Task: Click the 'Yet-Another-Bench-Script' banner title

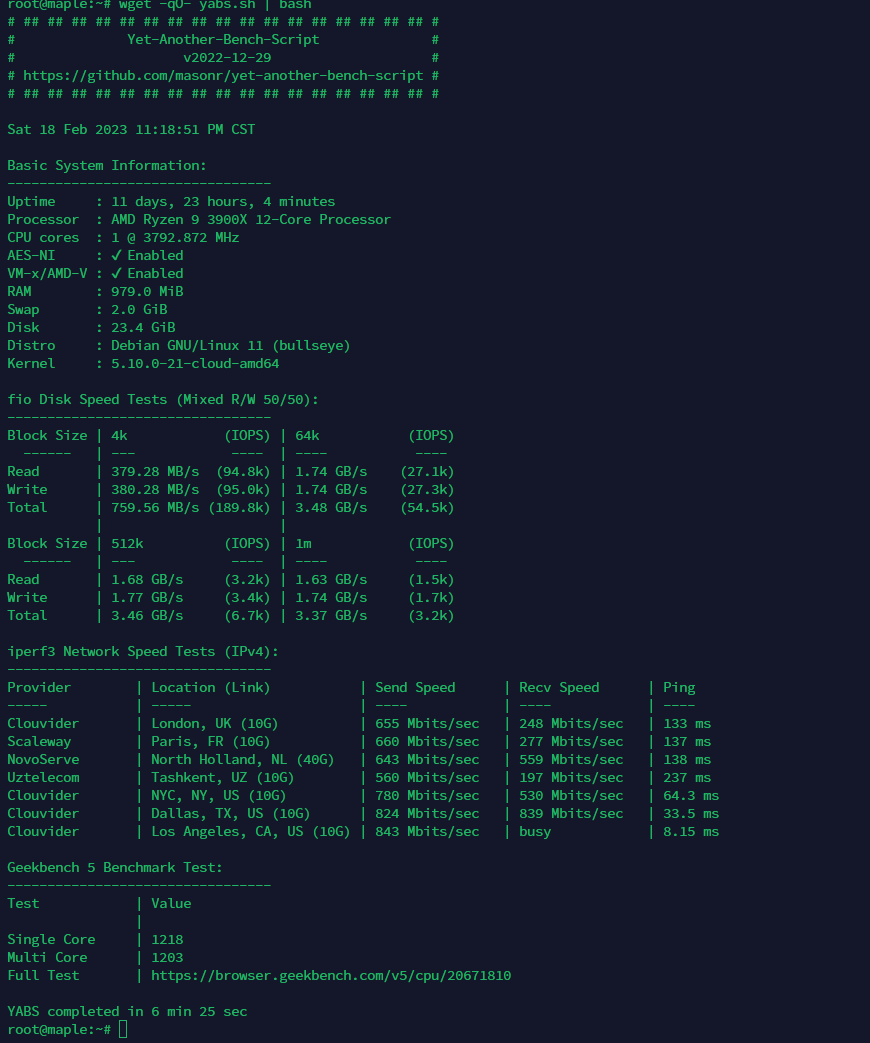Action: (x=223, y=40)
